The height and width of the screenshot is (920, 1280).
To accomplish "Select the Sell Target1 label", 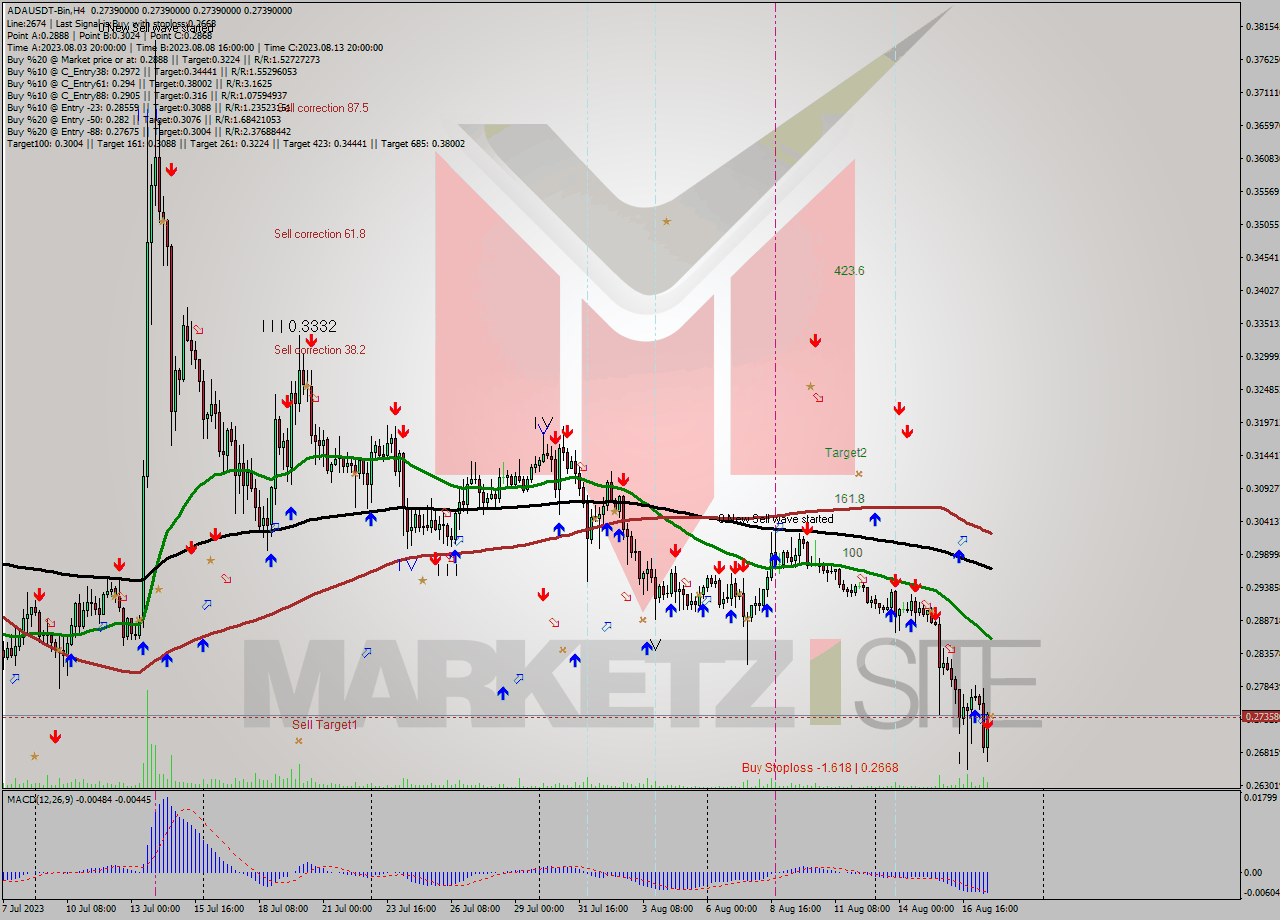I will (x=324, y=725).
